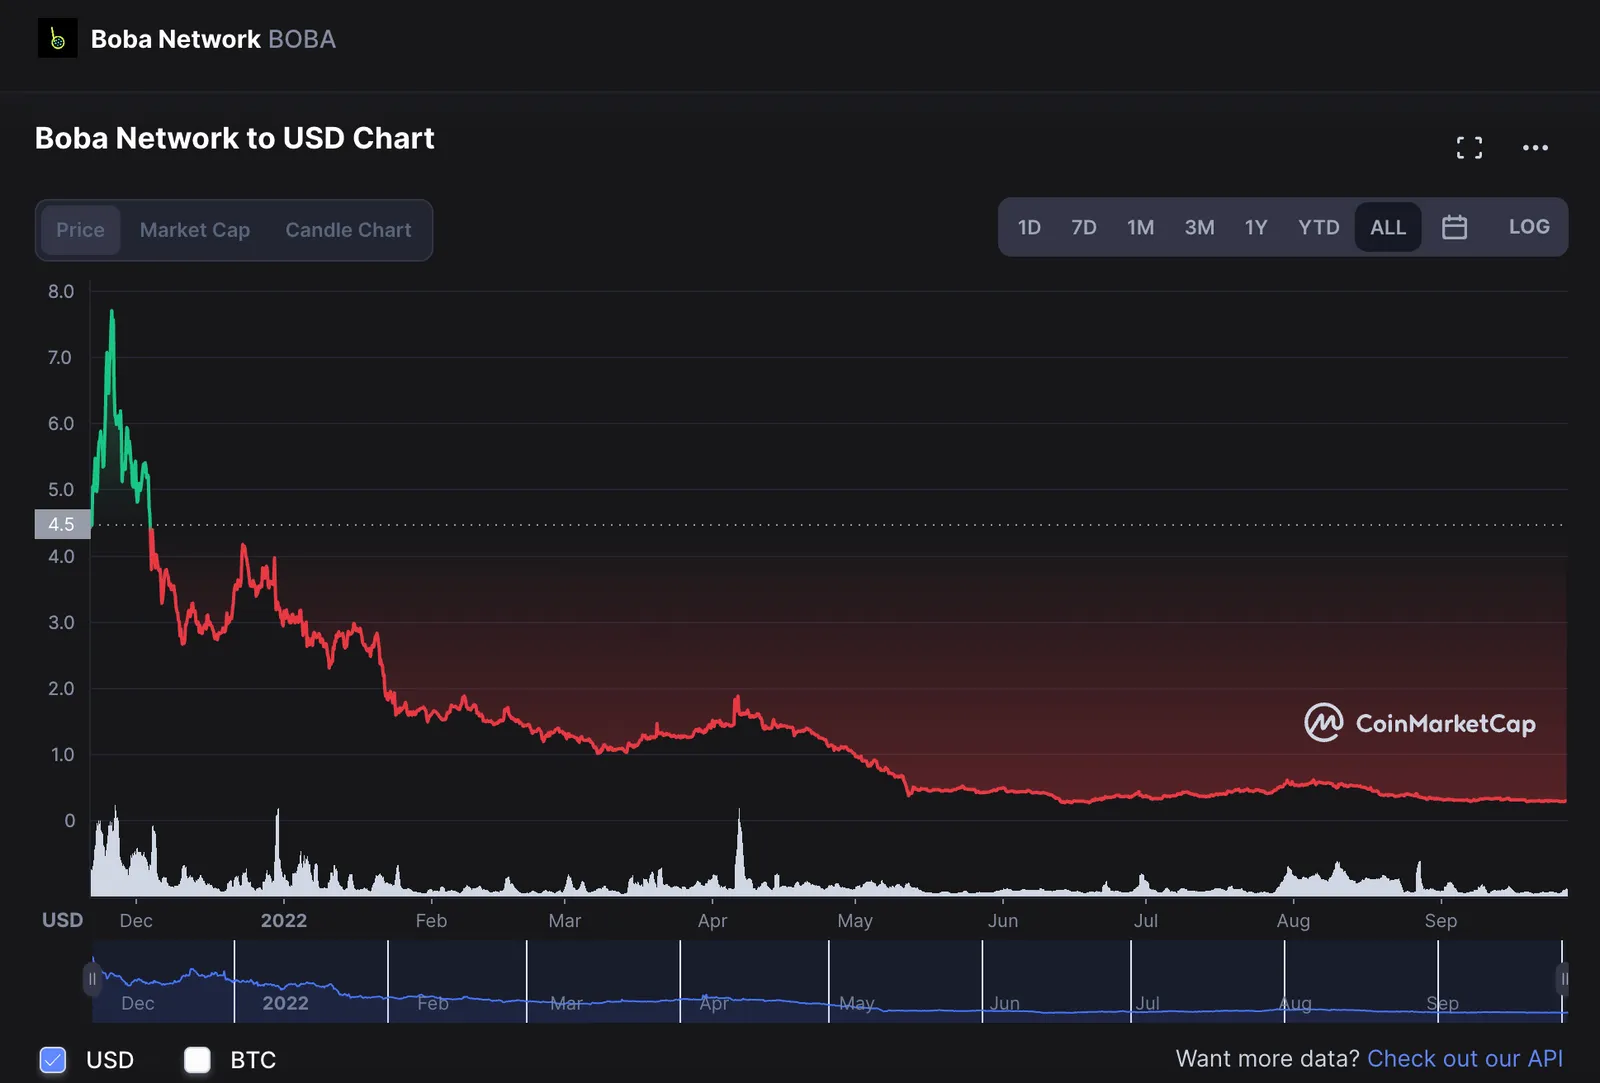Select the 7D time range

click(x=1084, y=227)
